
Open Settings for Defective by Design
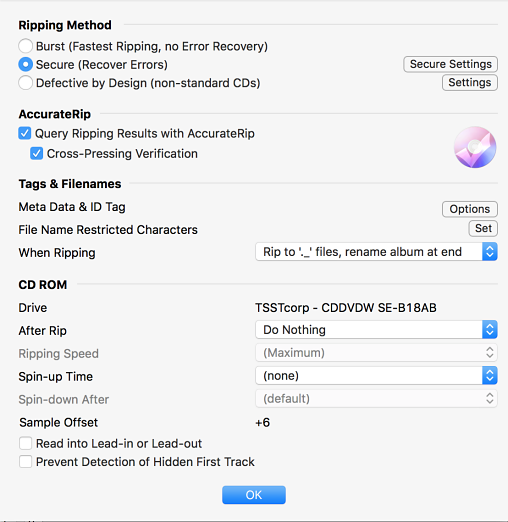pos(470,82)
